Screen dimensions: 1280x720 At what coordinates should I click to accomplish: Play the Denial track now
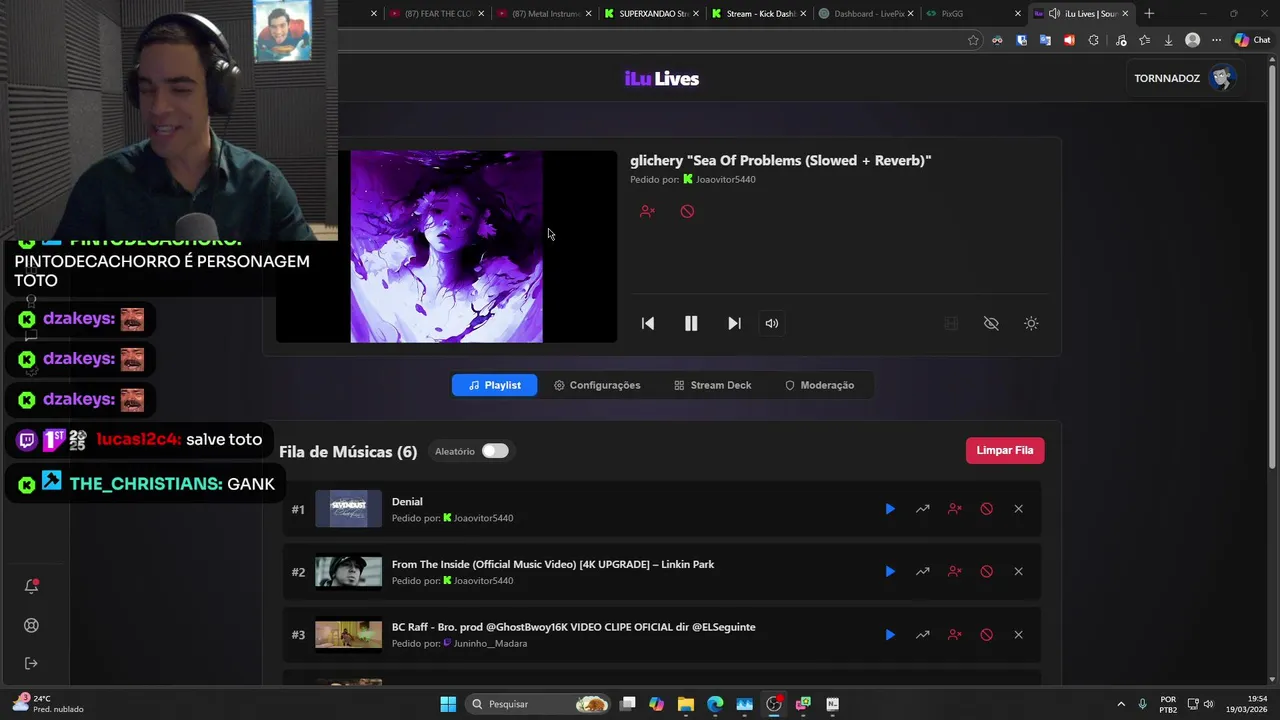pos(890,509)
